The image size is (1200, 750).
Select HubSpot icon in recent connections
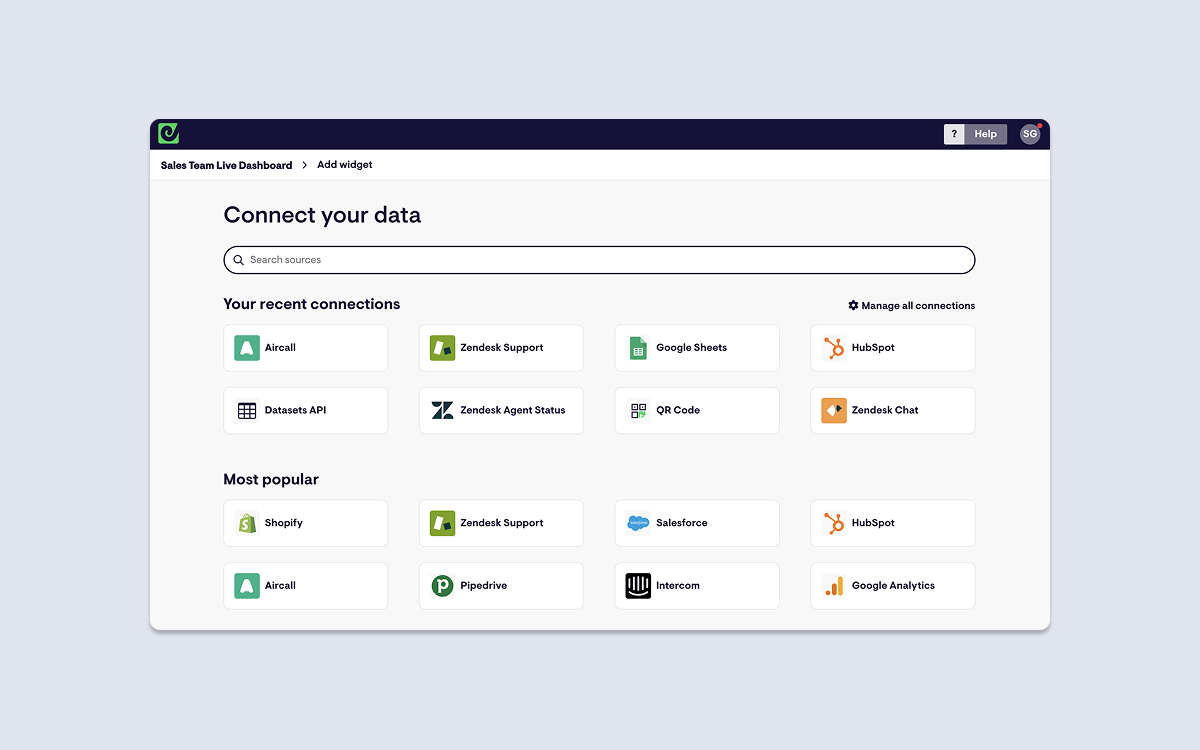click(834, 348)
